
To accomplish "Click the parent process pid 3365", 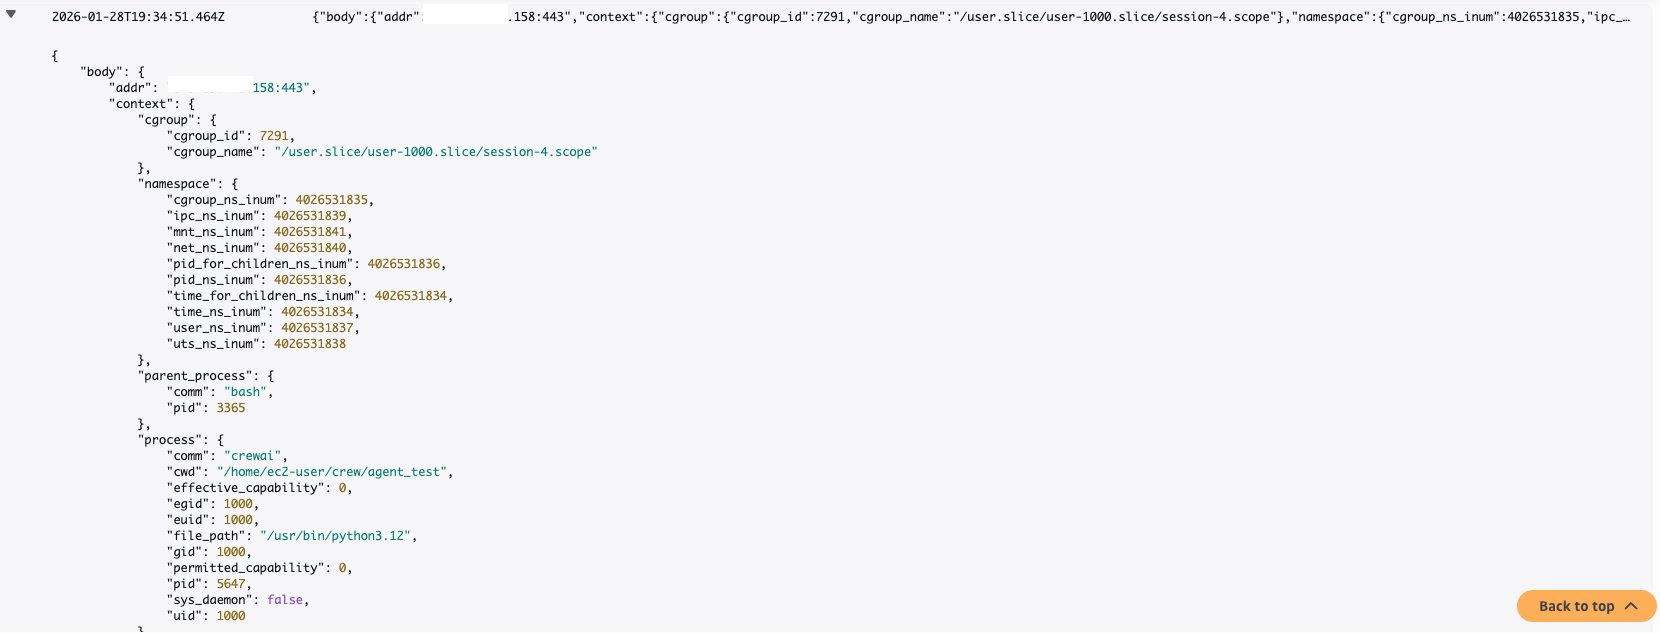I will 230,408.
